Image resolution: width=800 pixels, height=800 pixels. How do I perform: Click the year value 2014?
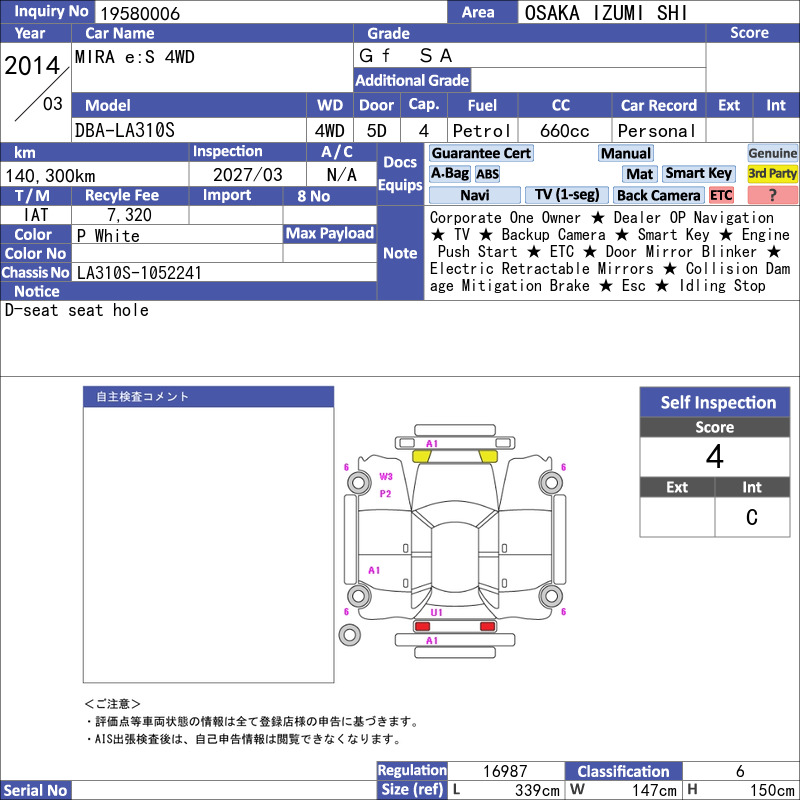click(32, 66)
